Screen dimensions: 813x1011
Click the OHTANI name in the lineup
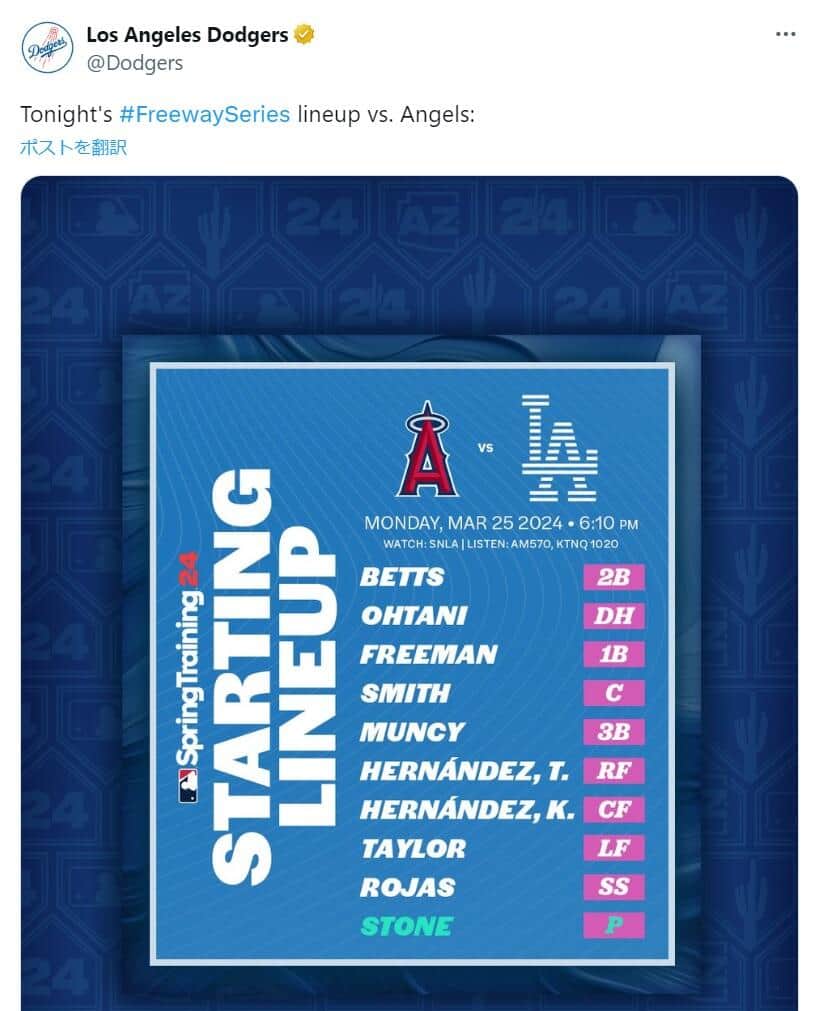413,616
